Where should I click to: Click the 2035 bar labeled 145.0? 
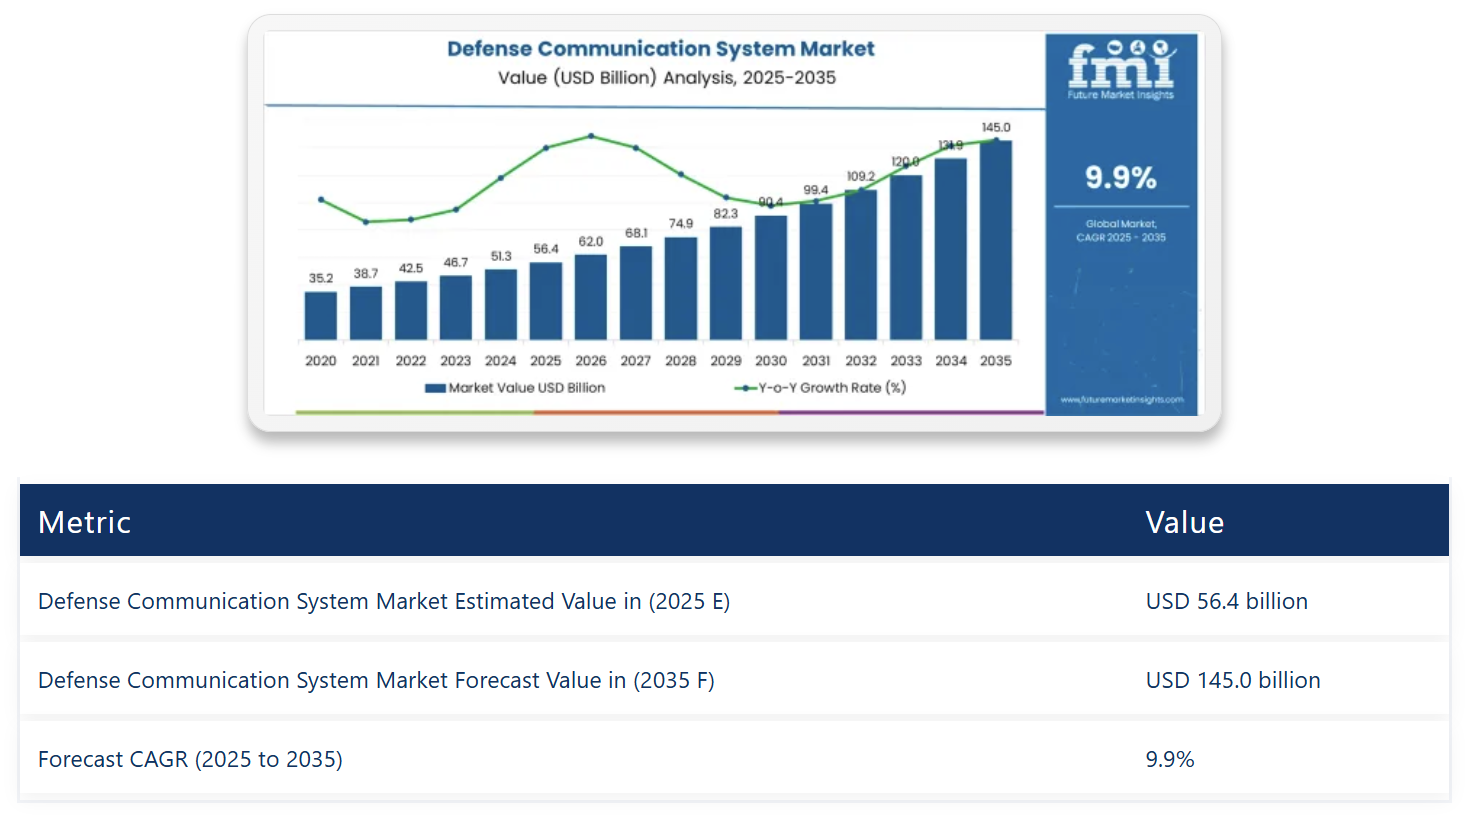pyautogui.click(x=995, y=242)
